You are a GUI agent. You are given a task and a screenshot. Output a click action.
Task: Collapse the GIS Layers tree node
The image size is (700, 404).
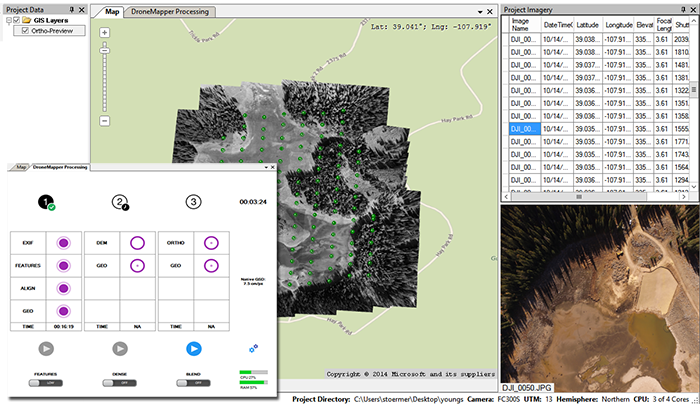pyautogui.click(x=8, y=20)
